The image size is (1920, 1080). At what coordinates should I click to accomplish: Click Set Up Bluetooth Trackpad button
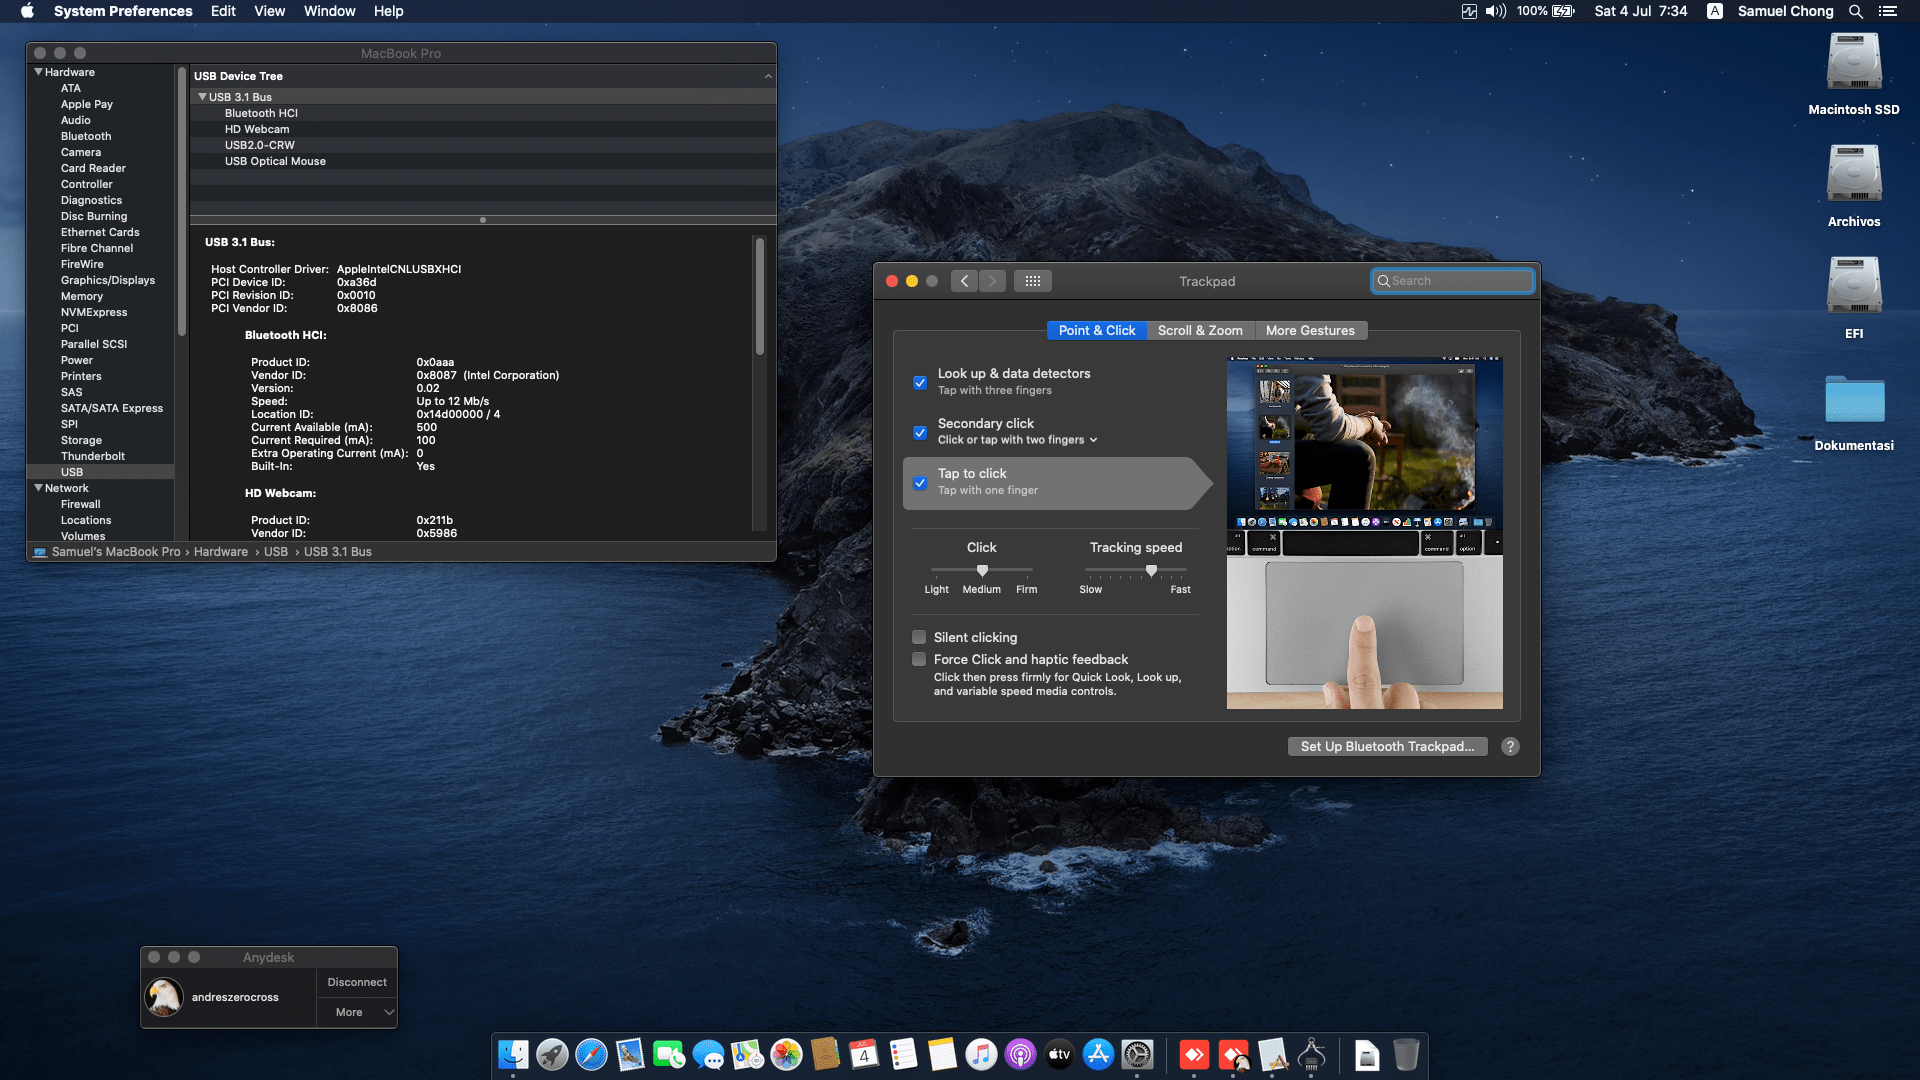tap(1387, 746)
